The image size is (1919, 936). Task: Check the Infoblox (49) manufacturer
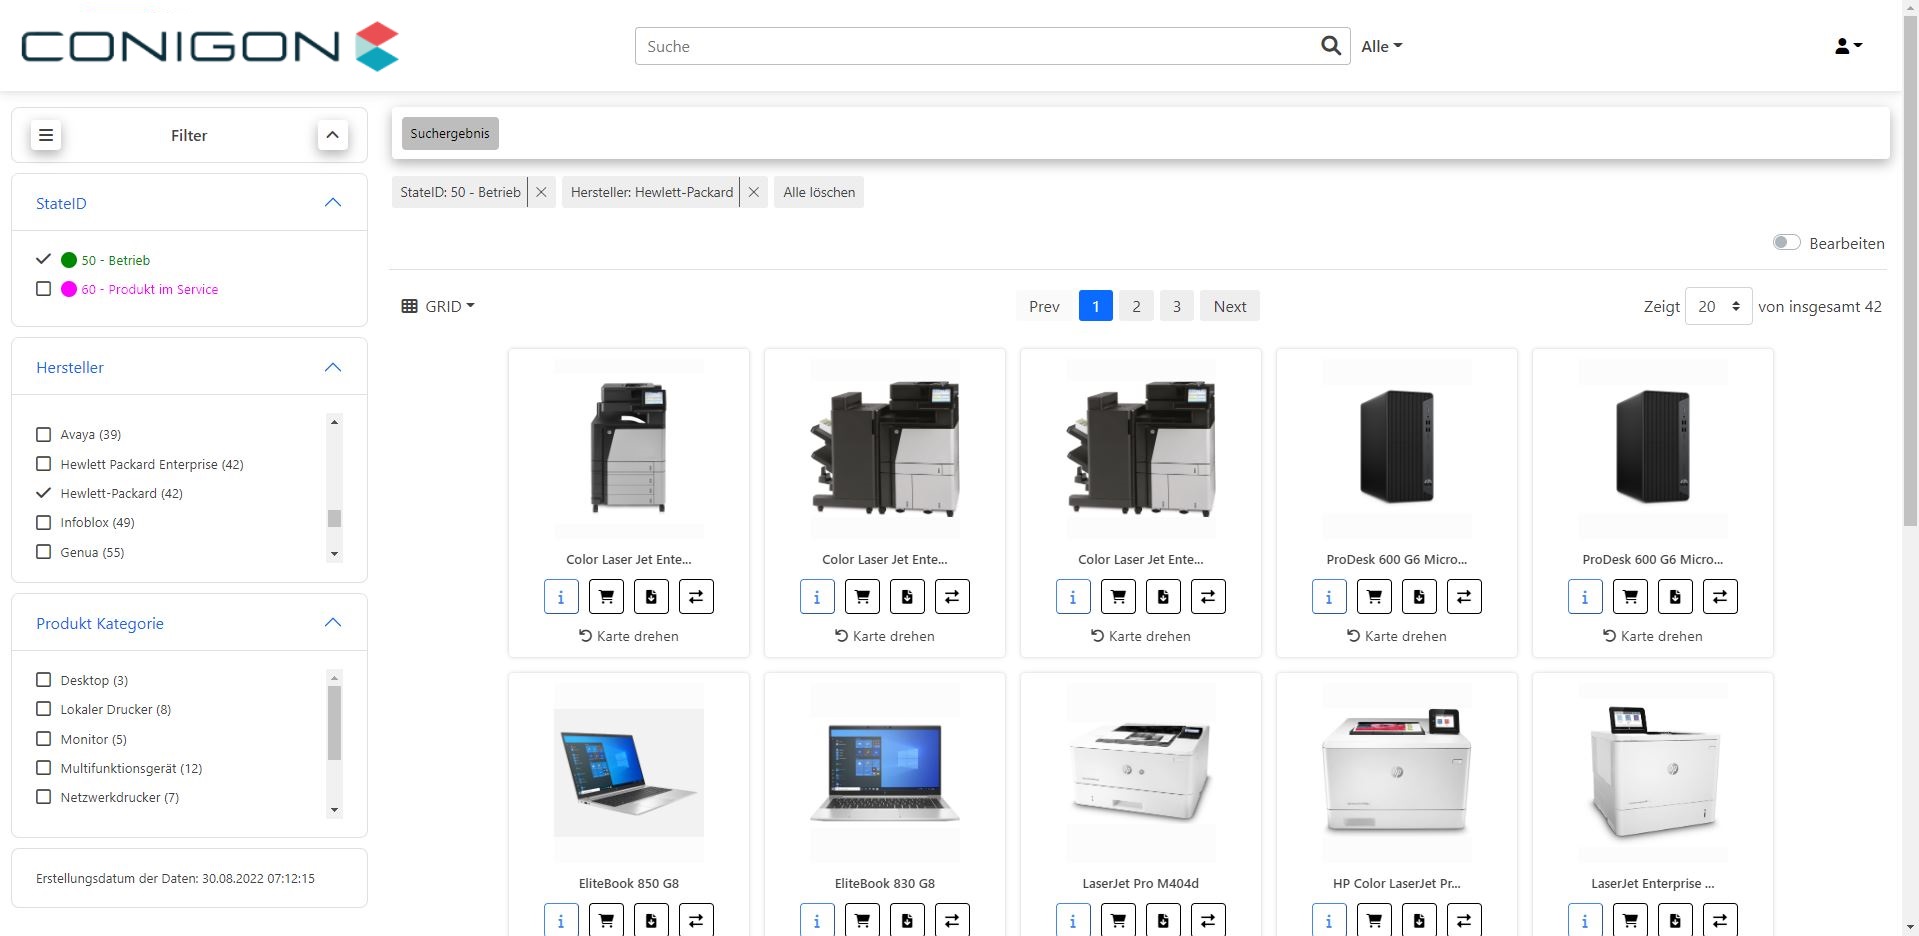pyautogui.click(x=43, y=522)
